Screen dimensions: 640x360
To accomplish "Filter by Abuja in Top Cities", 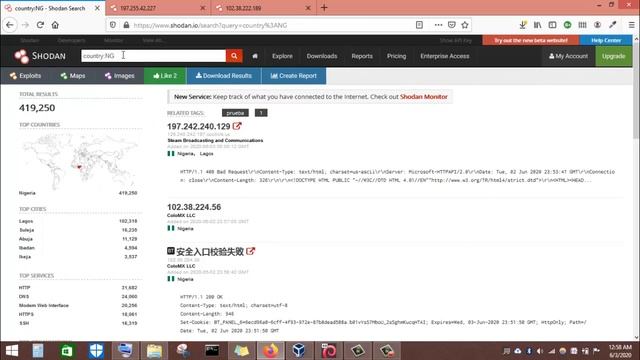I will [x=26, y=239].
